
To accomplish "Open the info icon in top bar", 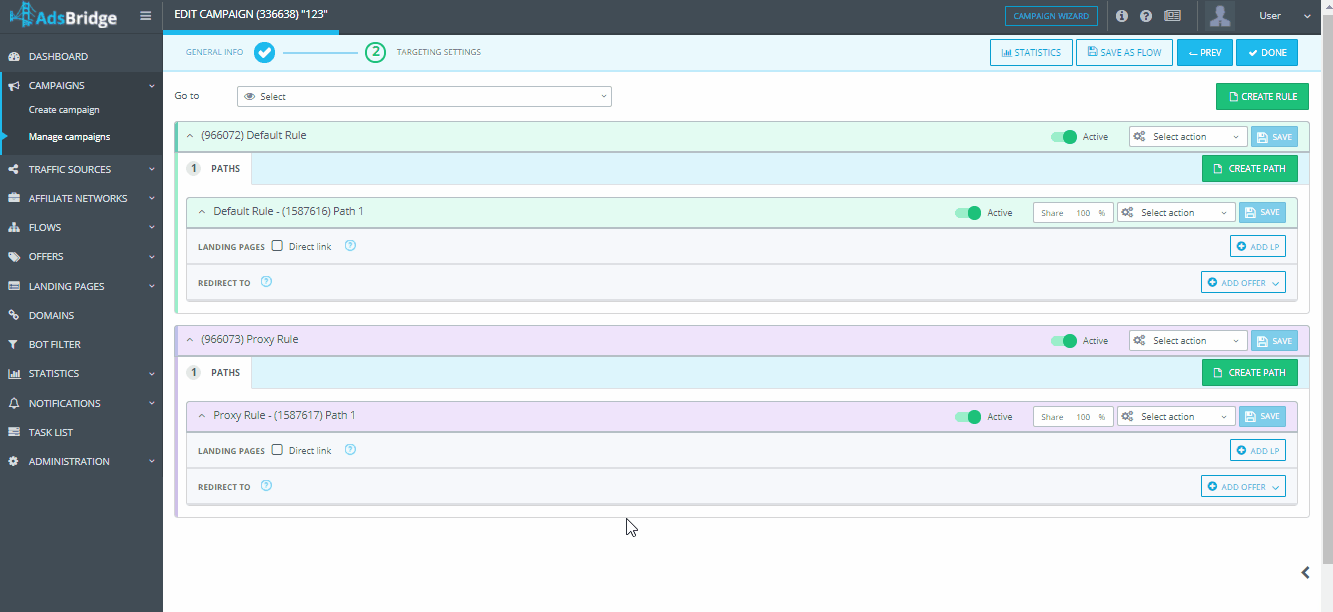I will click(1122, 16).
